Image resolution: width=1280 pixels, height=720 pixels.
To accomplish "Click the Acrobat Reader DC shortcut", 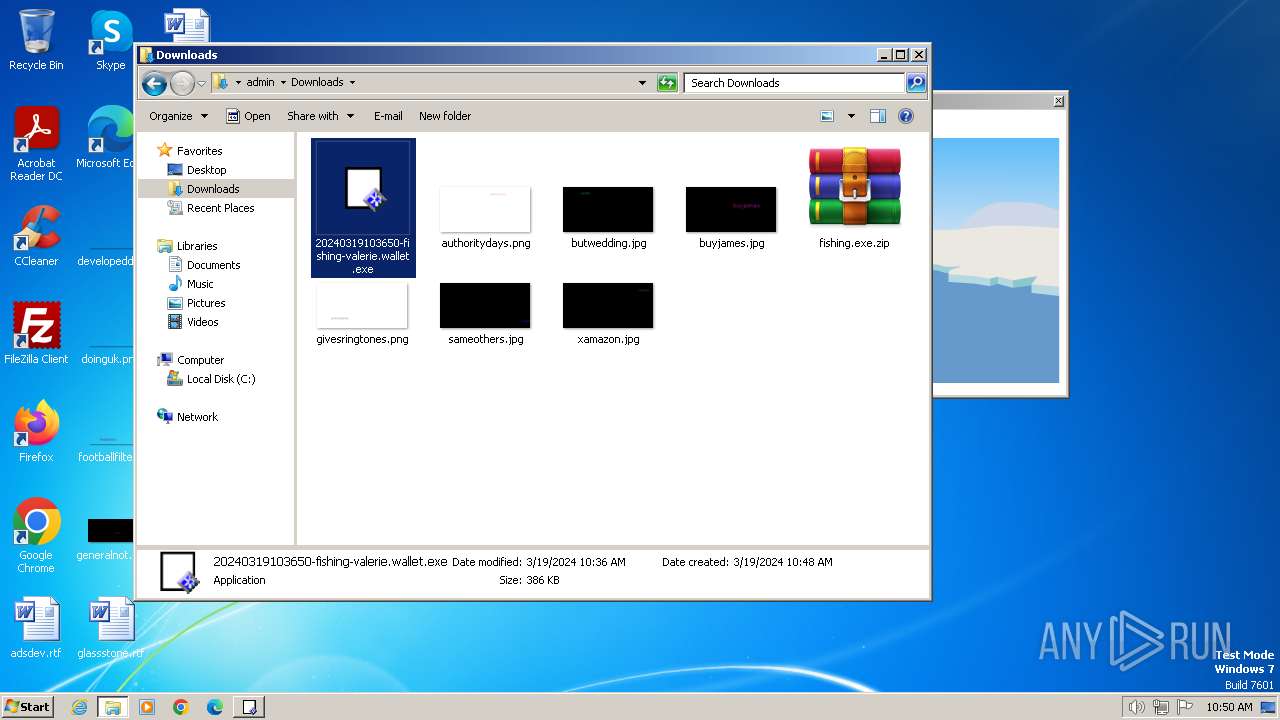I will (36, 144).
